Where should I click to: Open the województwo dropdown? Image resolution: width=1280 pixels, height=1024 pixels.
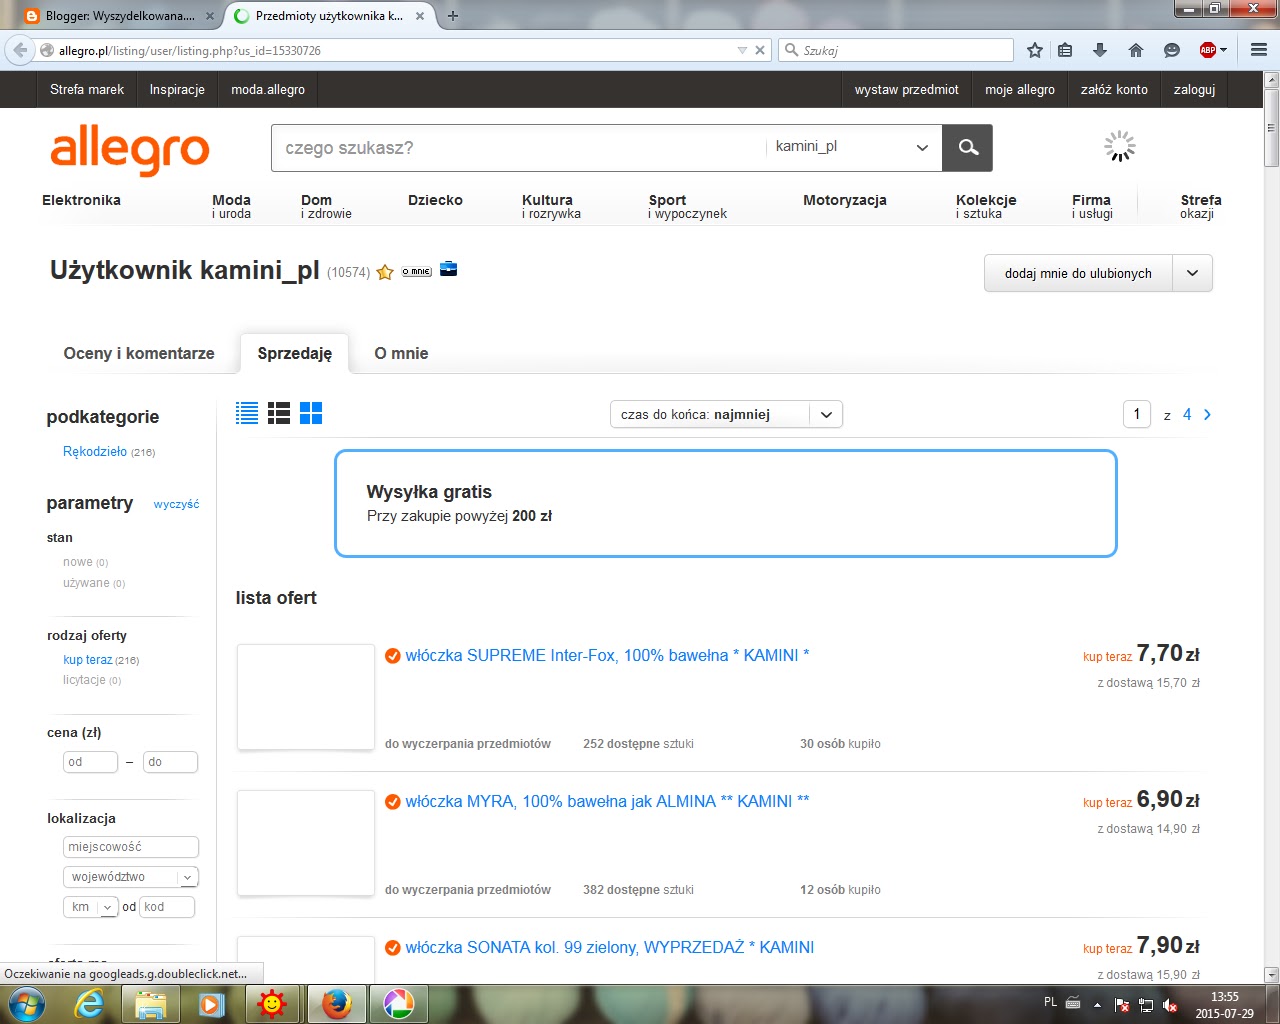131,877
